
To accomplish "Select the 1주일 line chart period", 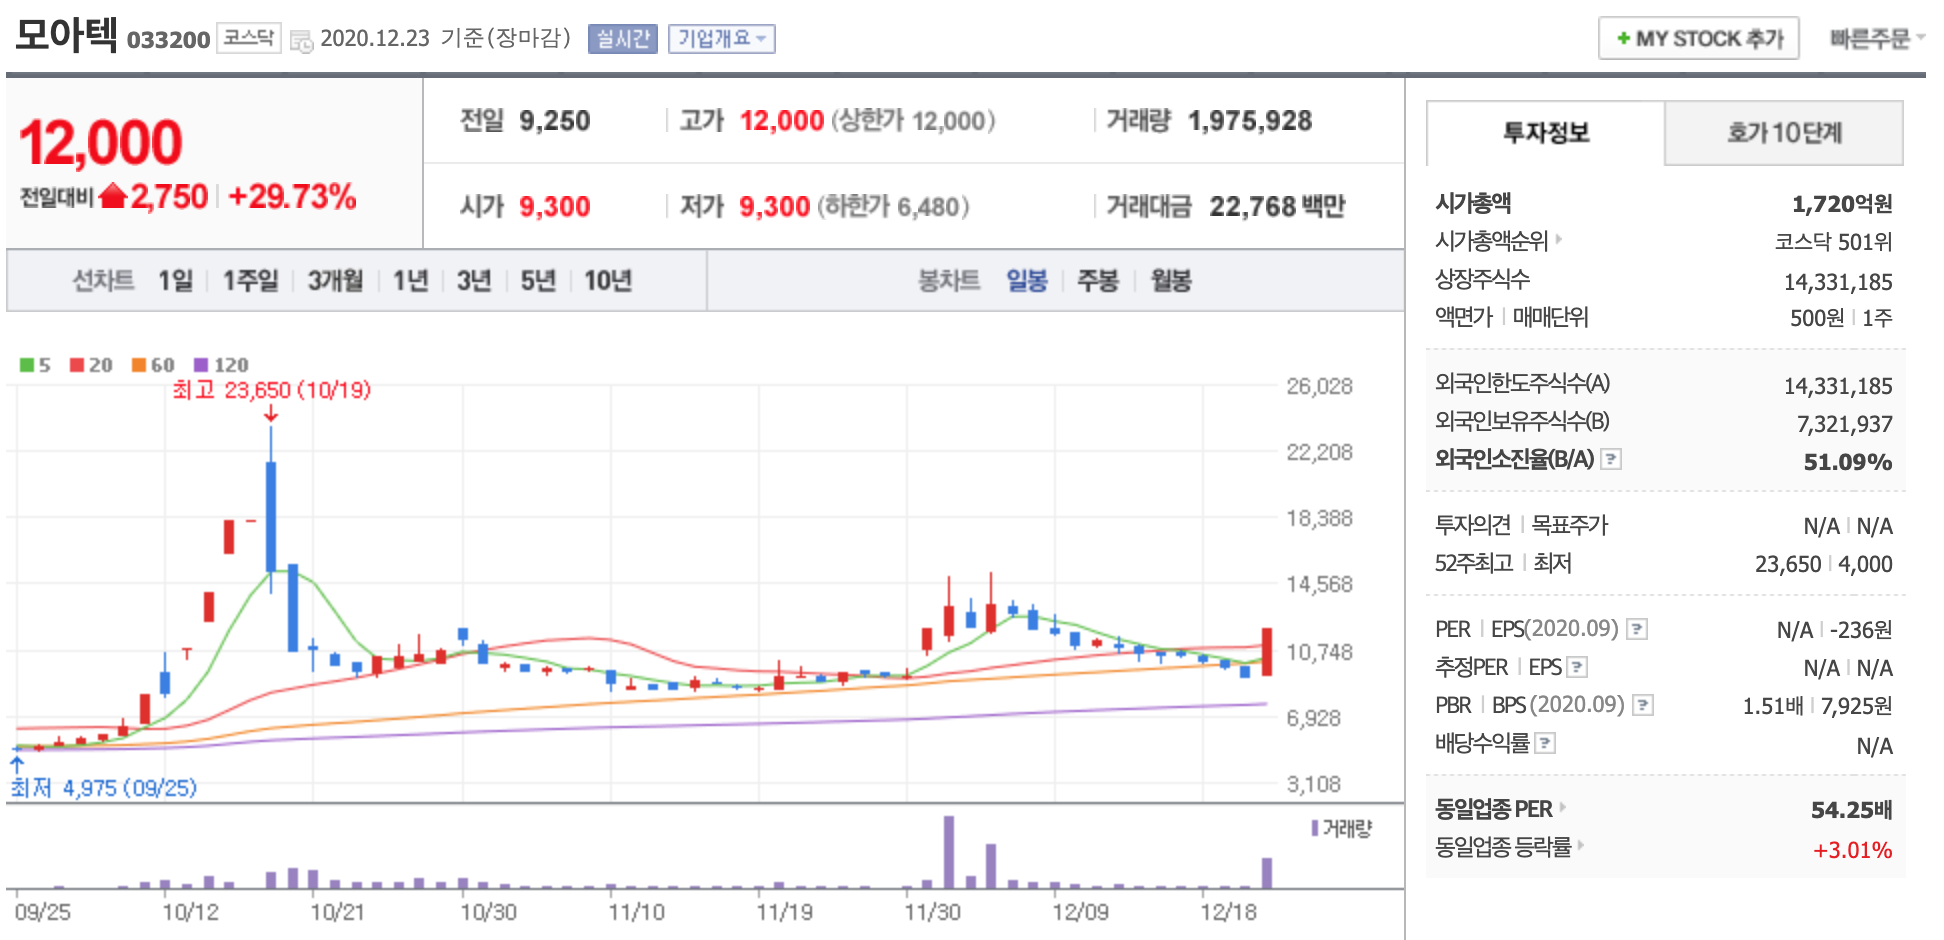I will click(250, 281).
